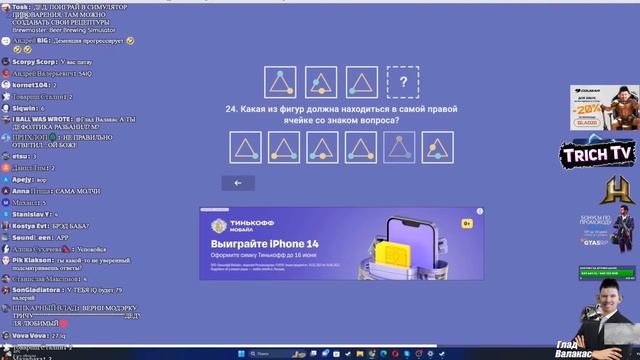640x360 pixels.
Task: Open the Settings gear icon in taskbar
Action: [x=430, y=354]
